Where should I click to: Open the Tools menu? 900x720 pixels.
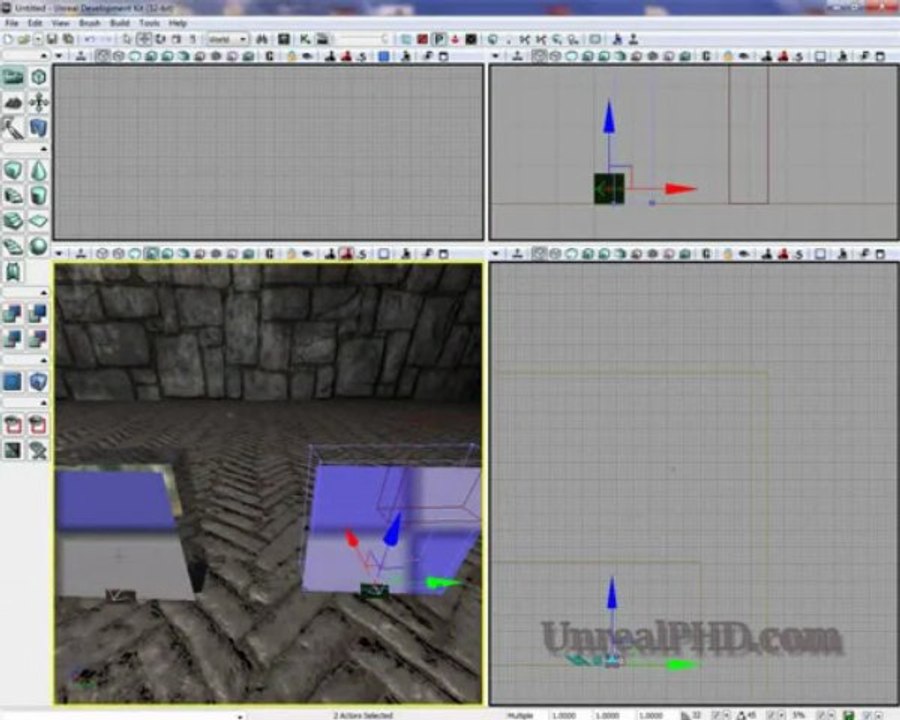tap(149, 23)
